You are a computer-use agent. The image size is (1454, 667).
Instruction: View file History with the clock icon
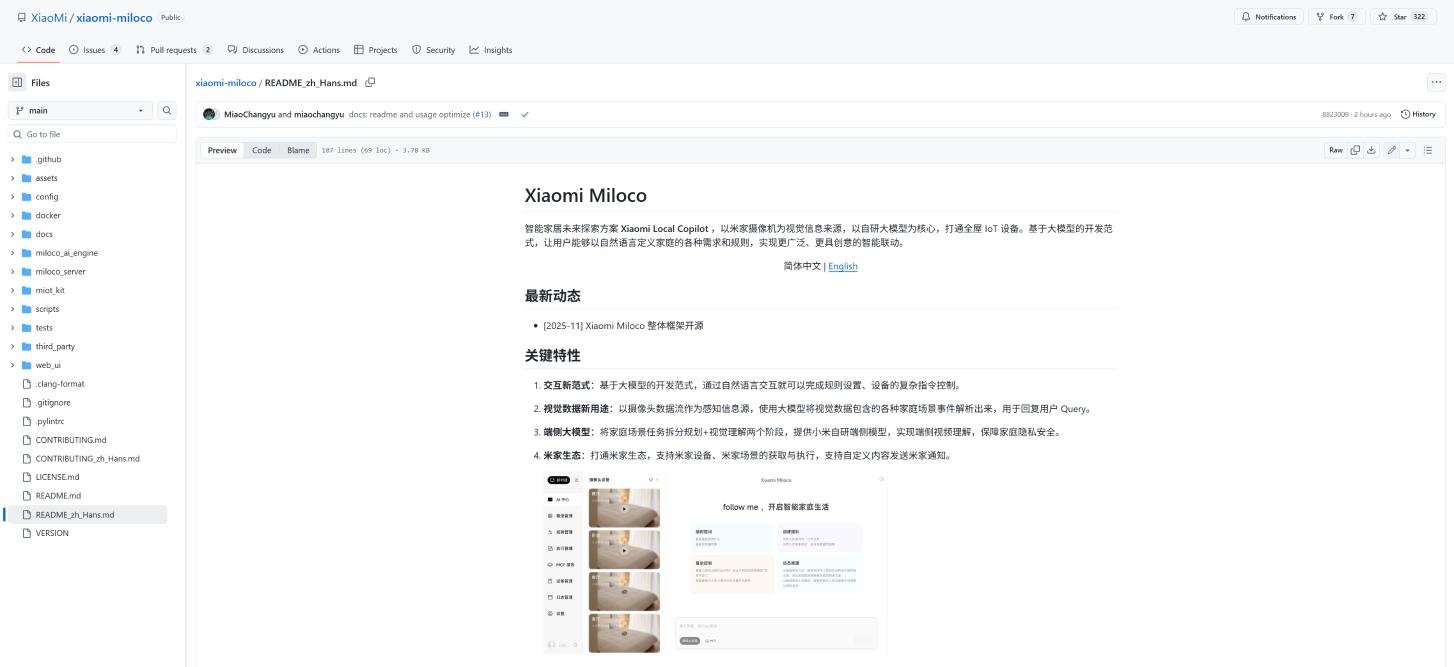(x=1418, y=114)
